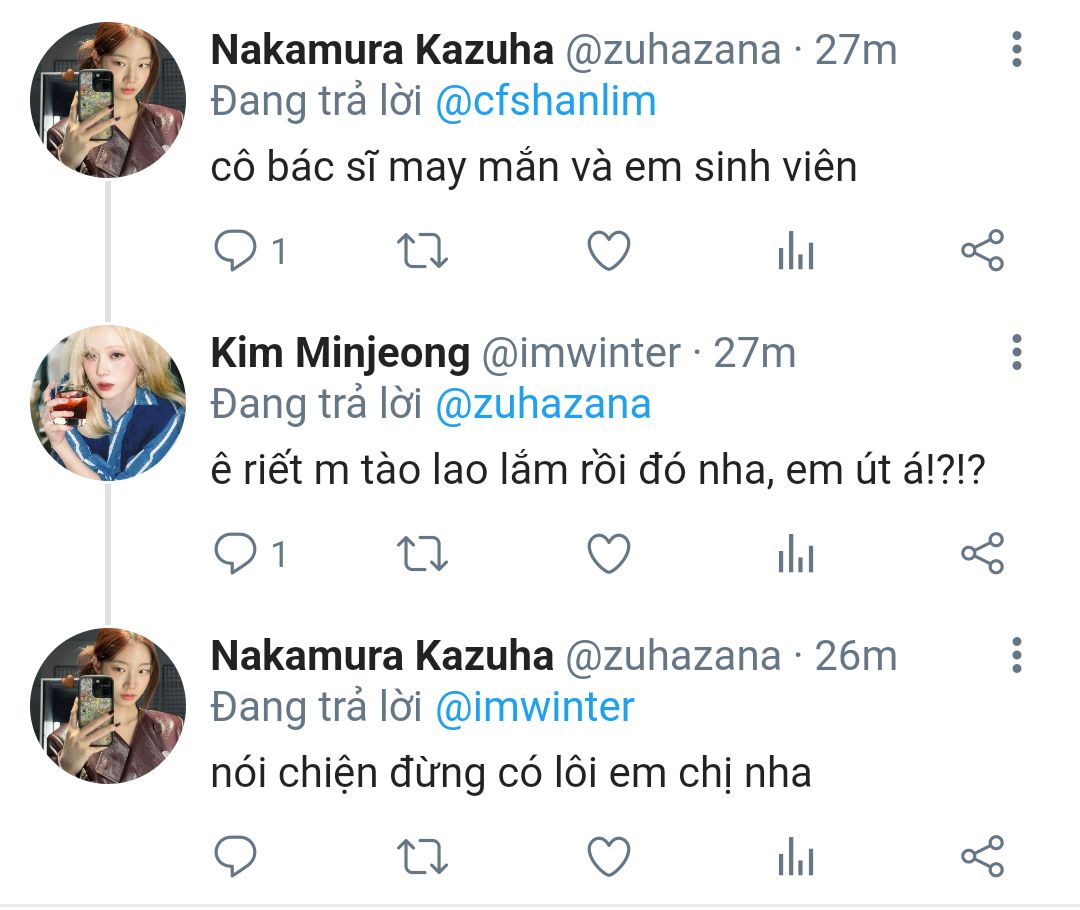View analytics of Kazuha's first tweet
Image resolution: width=1080 pixels, height=910 pixels.
coord(796,250)
